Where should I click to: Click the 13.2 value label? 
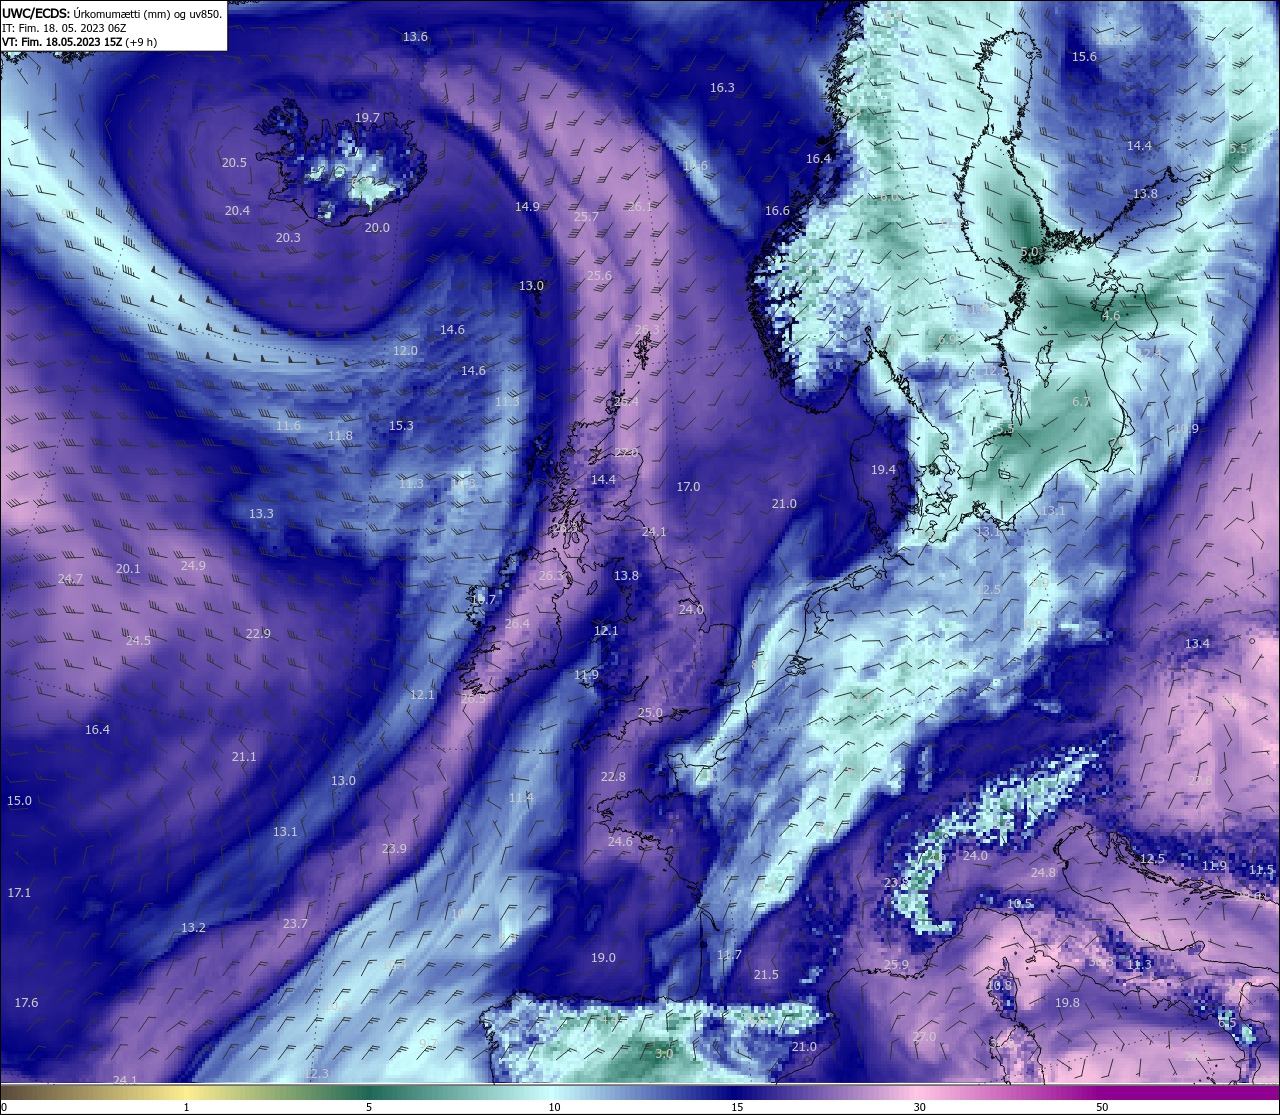tap(193, 928)
